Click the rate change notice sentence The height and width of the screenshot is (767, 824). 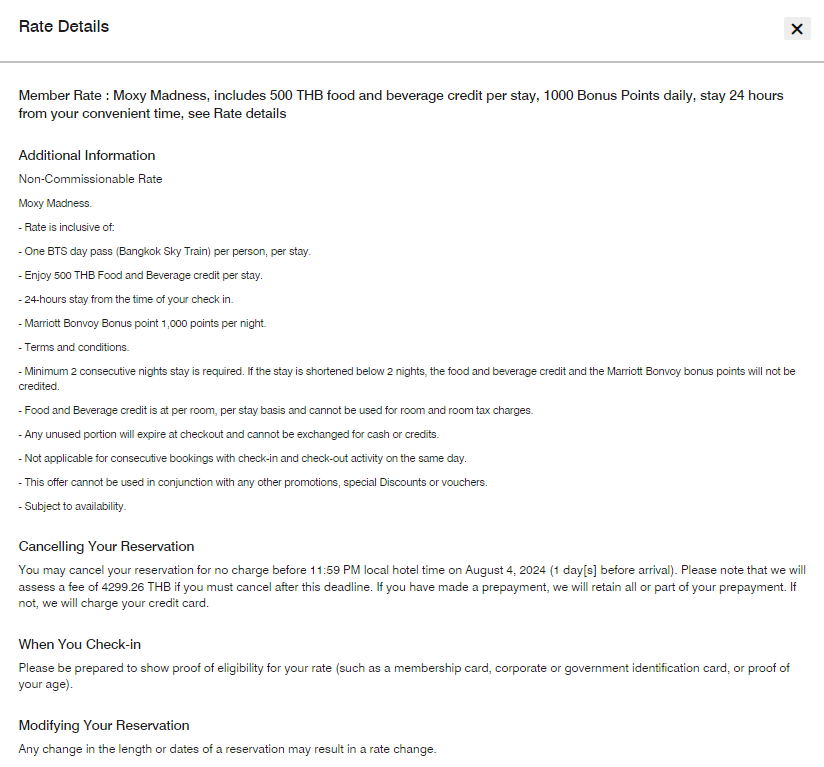[228, 749]
